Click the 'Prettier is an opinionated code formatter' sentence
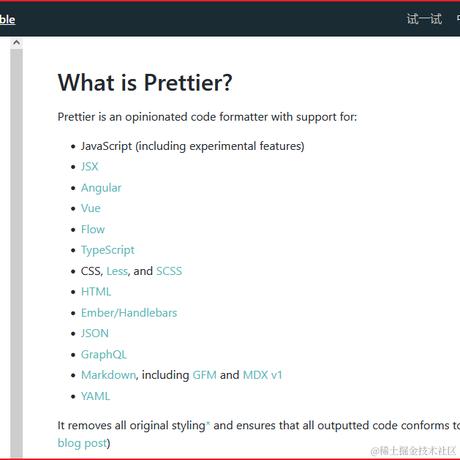The height and width of the screenshot is (460, 460). coord(207,117)
